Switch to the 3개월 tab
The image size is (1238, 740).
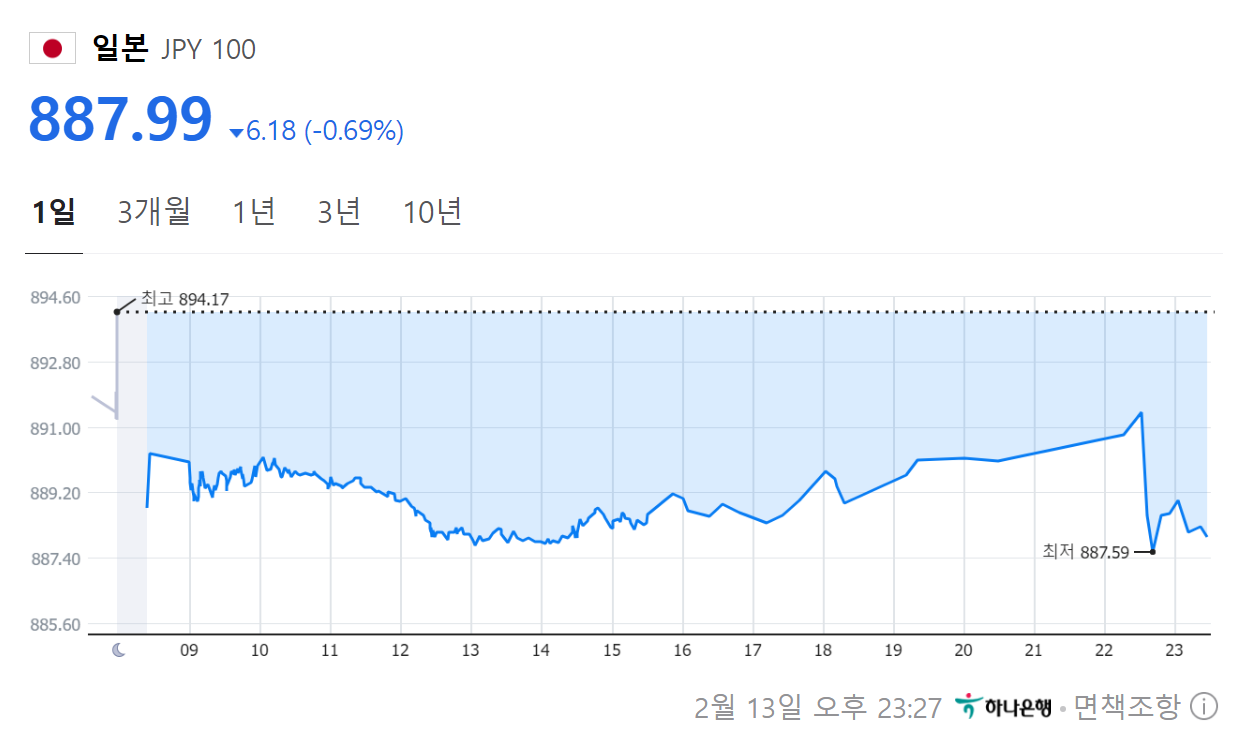click(x=154, y=212)
